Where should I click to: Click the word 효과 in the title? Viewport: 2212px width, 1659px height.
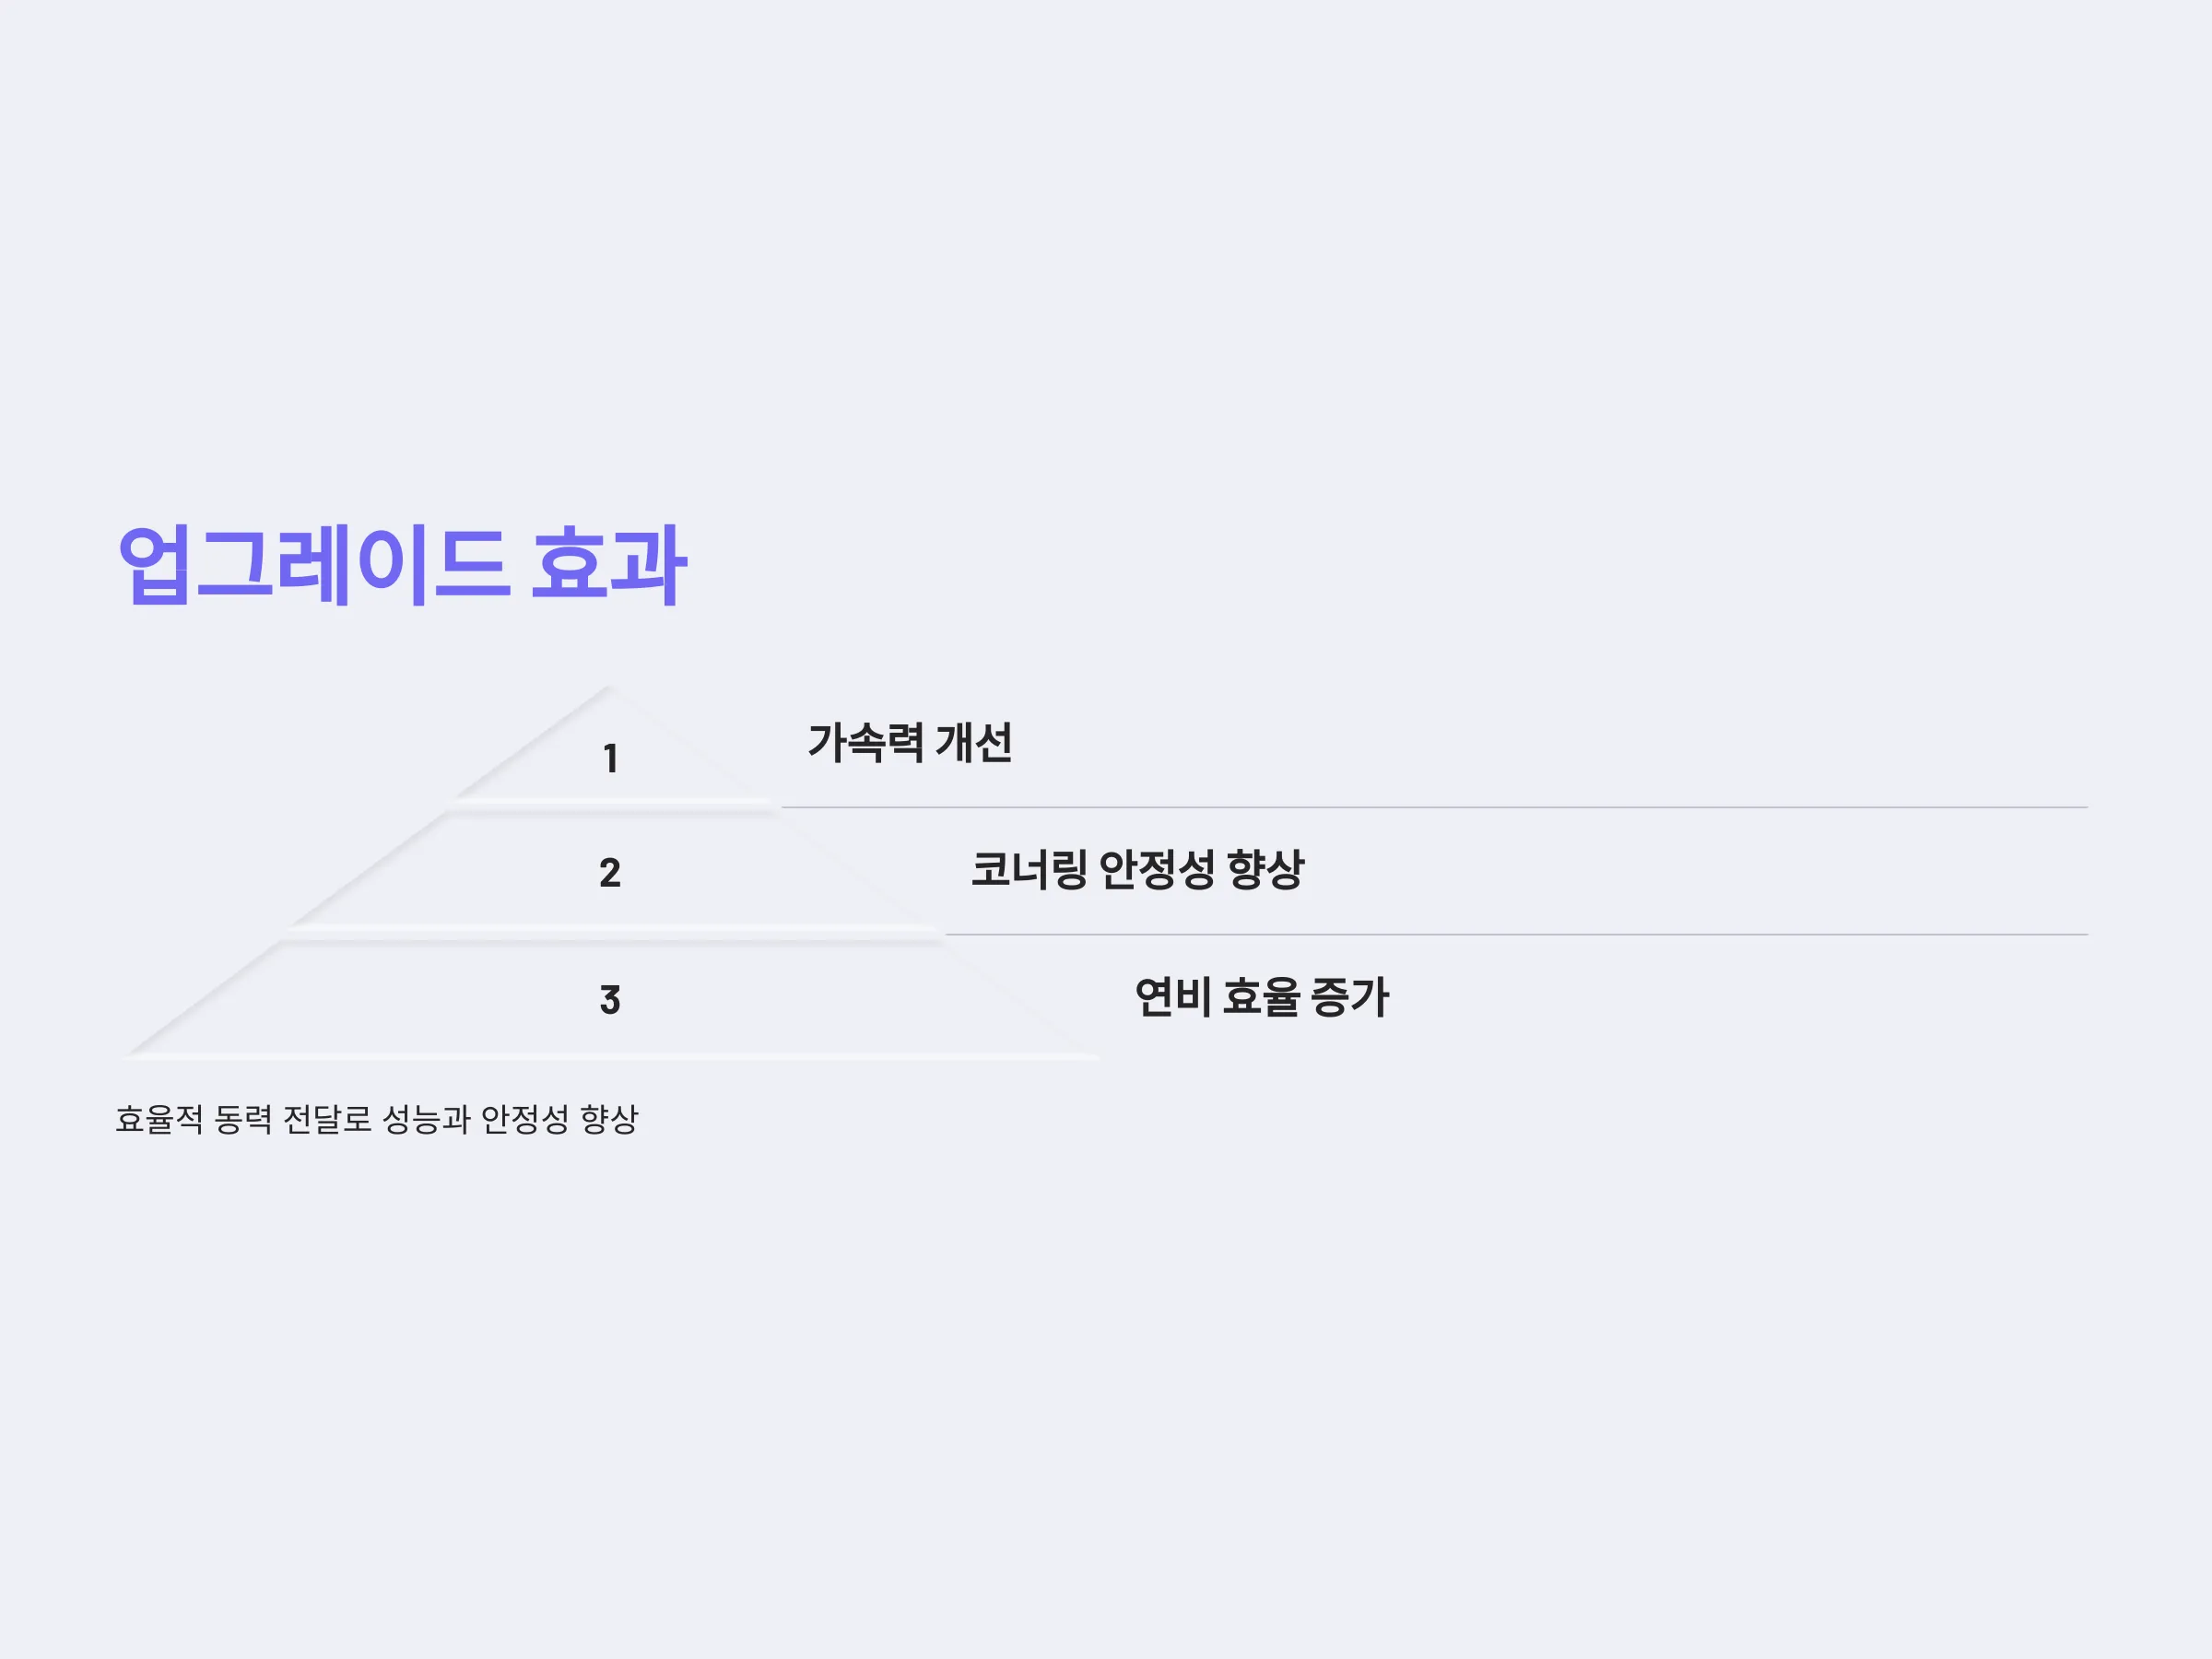point(608,565)
